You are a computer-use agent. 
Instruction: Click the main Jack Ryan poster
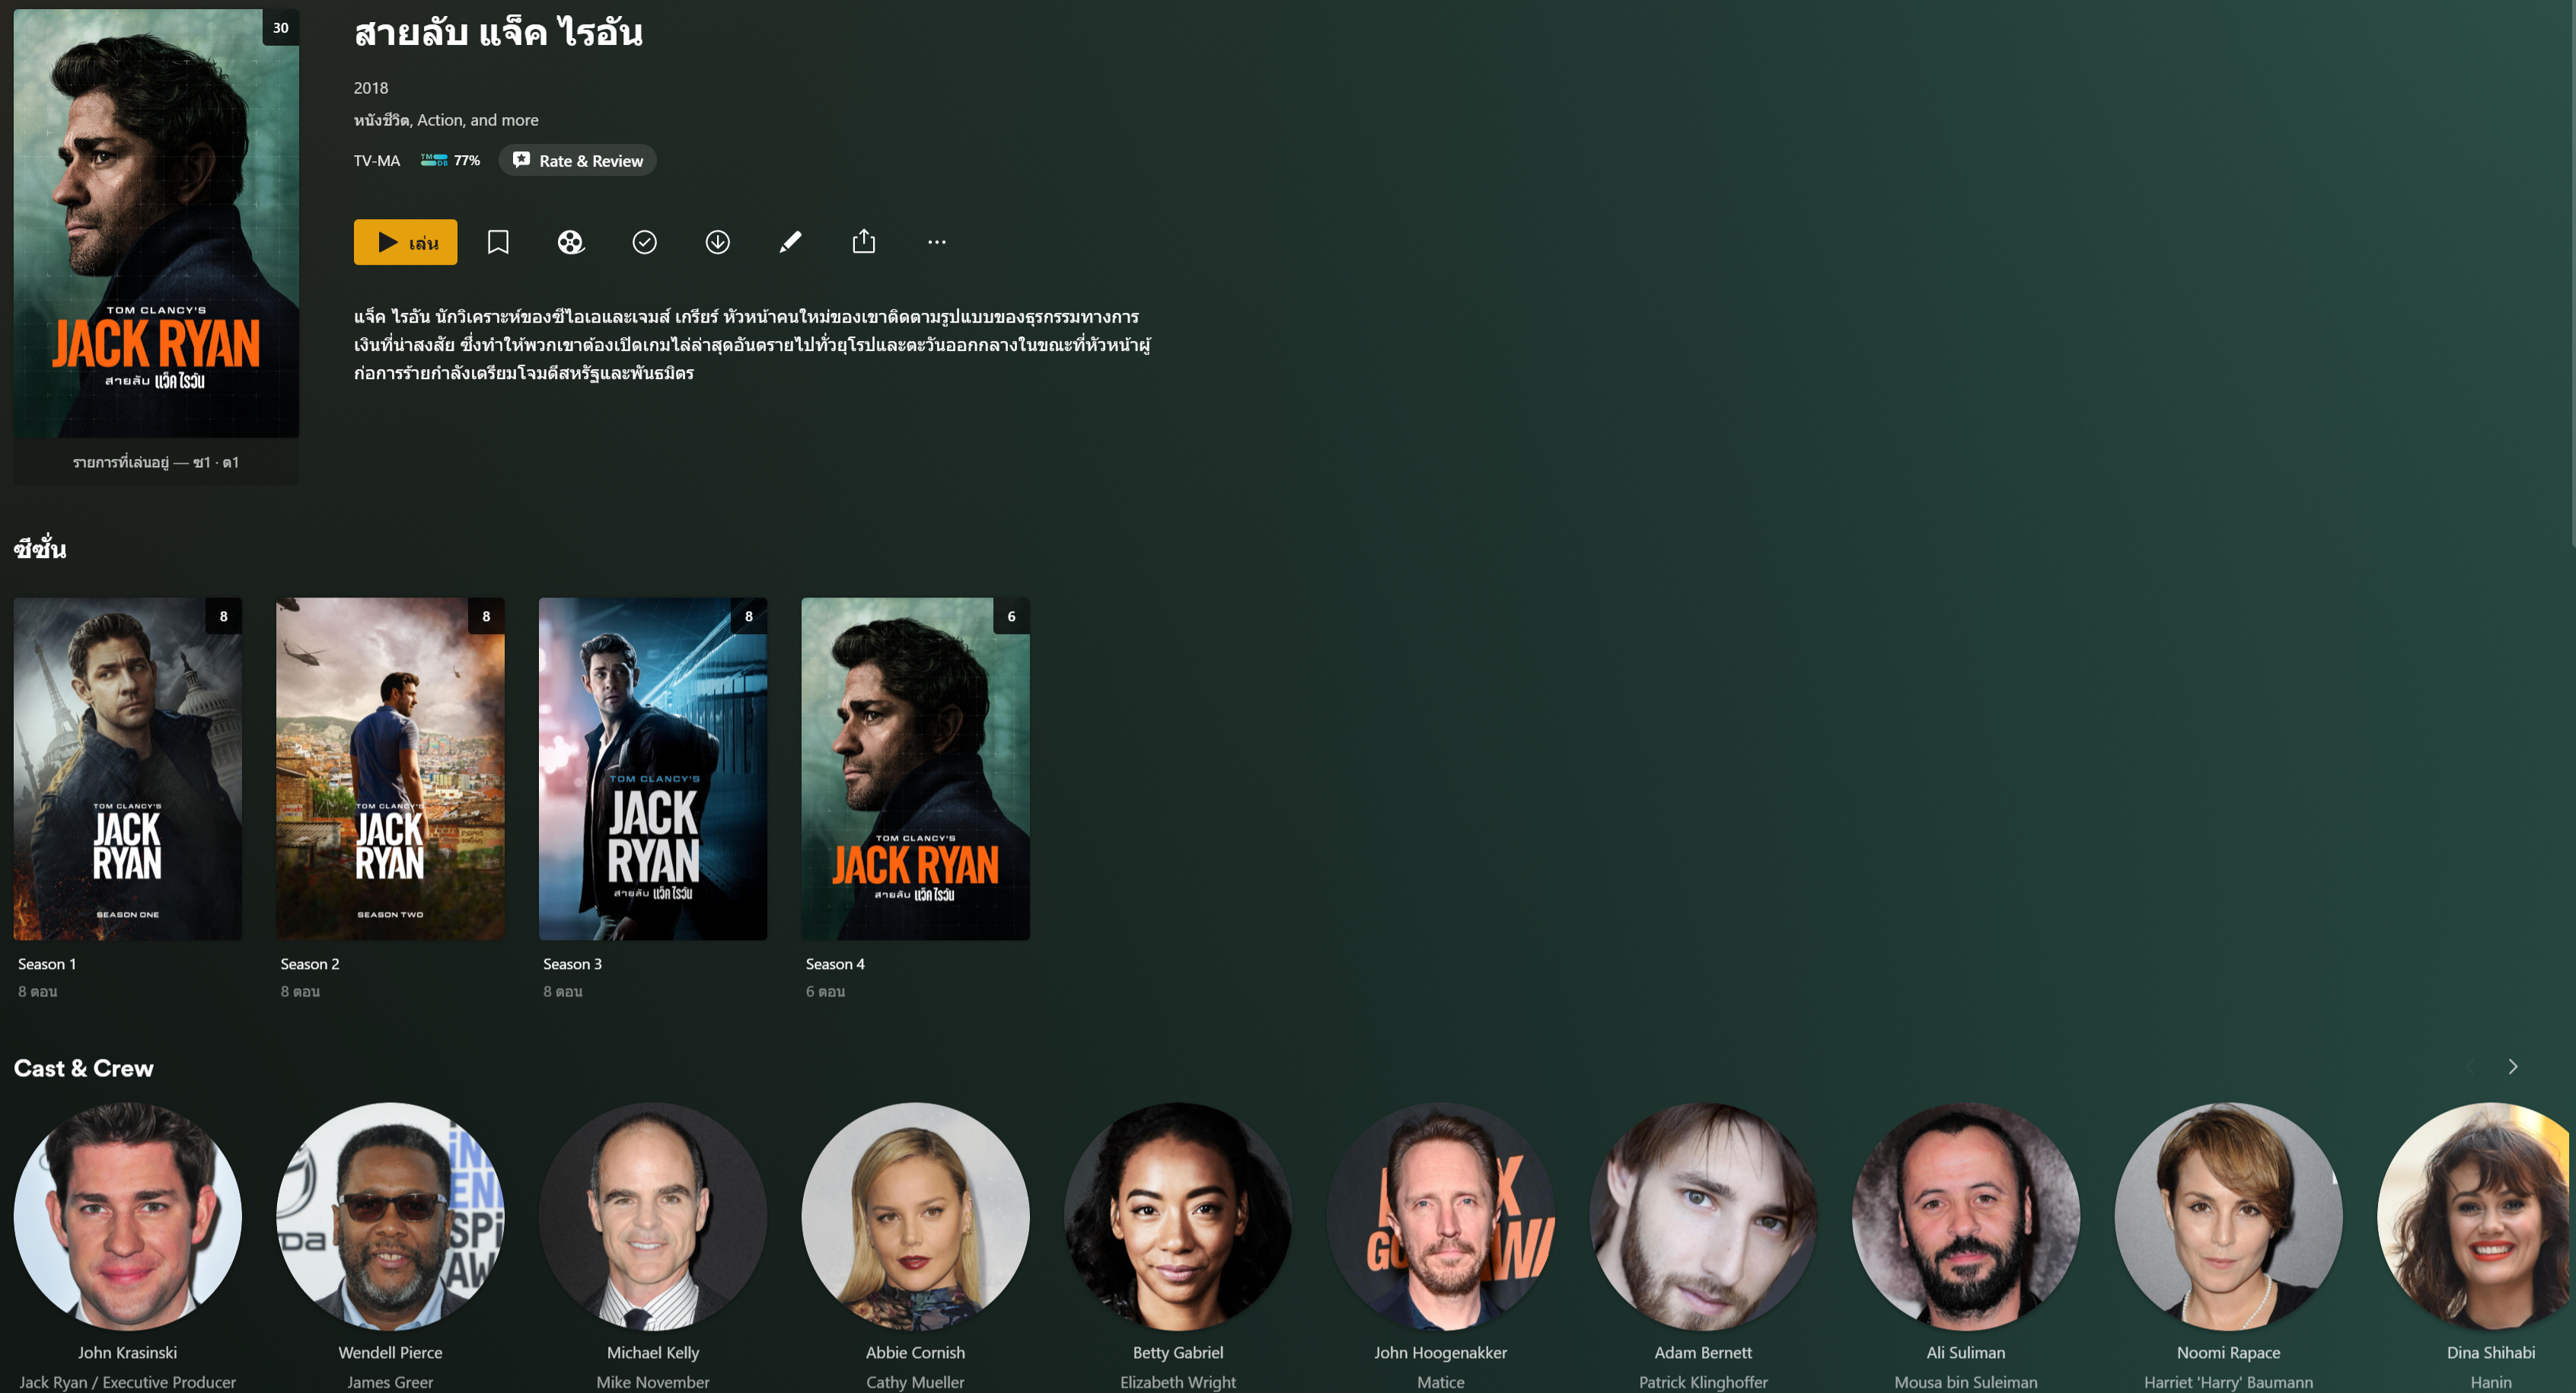click(x=156, y=223)
